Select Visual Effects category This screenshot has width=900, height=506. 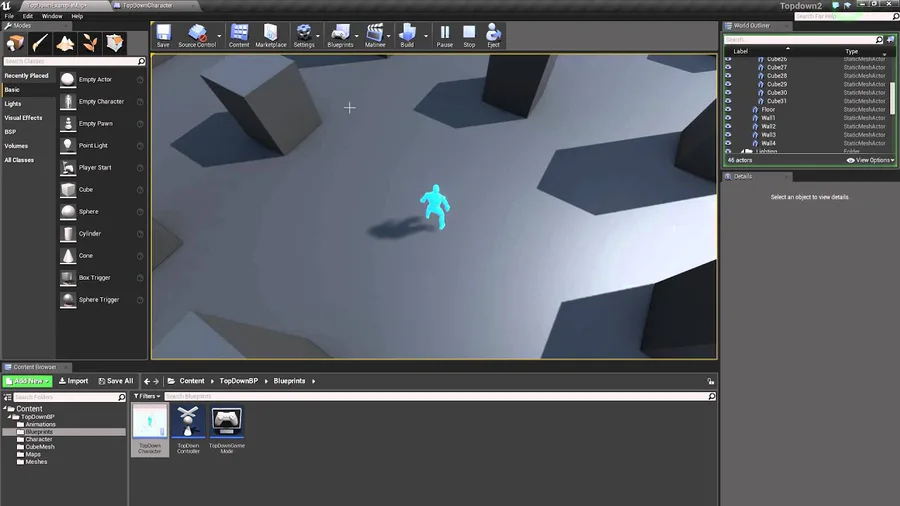(24, 118)
